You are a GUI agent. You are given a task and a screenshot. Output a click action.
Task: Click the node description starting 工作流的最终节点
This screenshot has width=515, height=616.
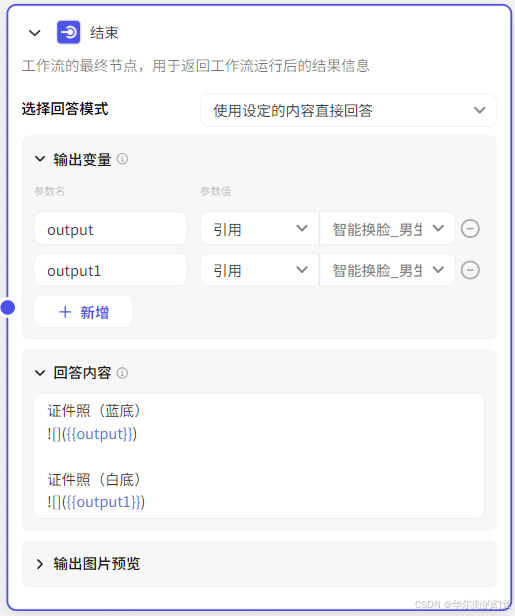tap(196, 66)
